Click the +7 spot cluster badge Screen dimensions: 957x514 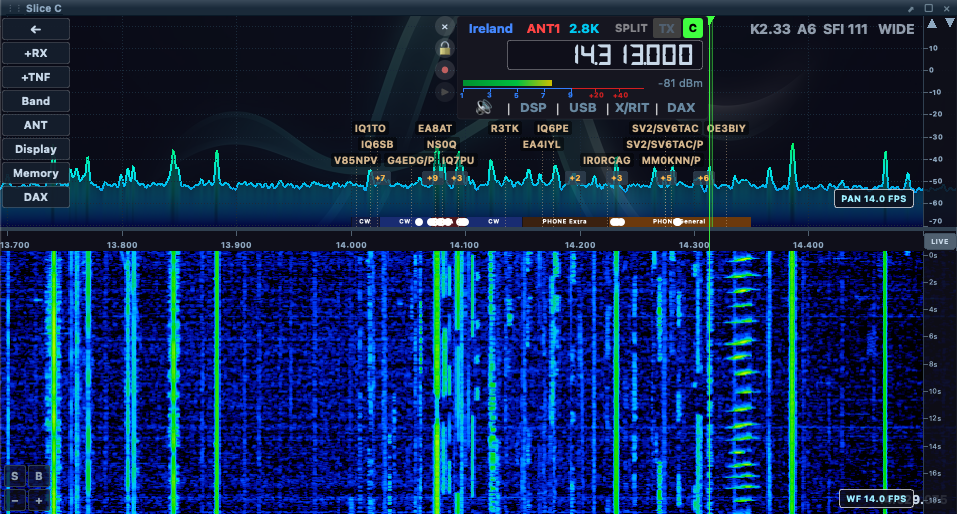pos(380,178)
